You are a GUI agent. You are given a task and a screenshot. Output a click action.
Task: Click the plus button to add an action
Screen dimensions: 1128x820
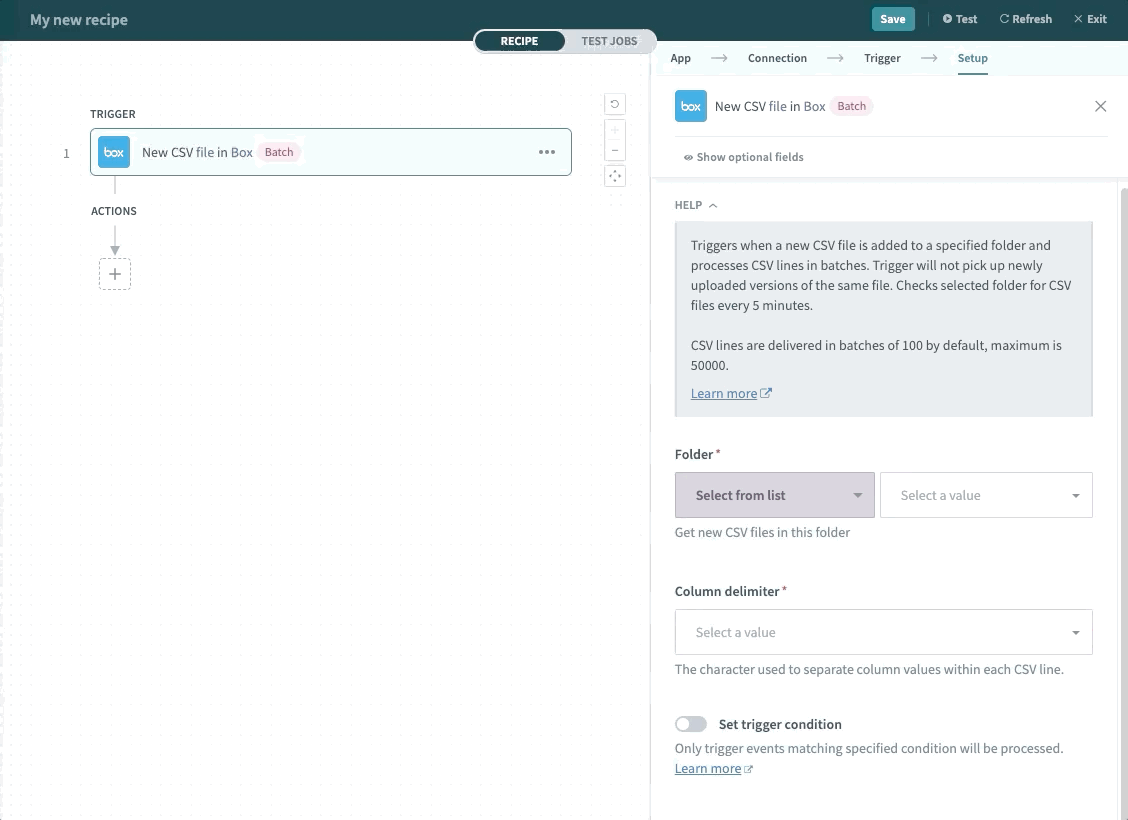(114, 273)
